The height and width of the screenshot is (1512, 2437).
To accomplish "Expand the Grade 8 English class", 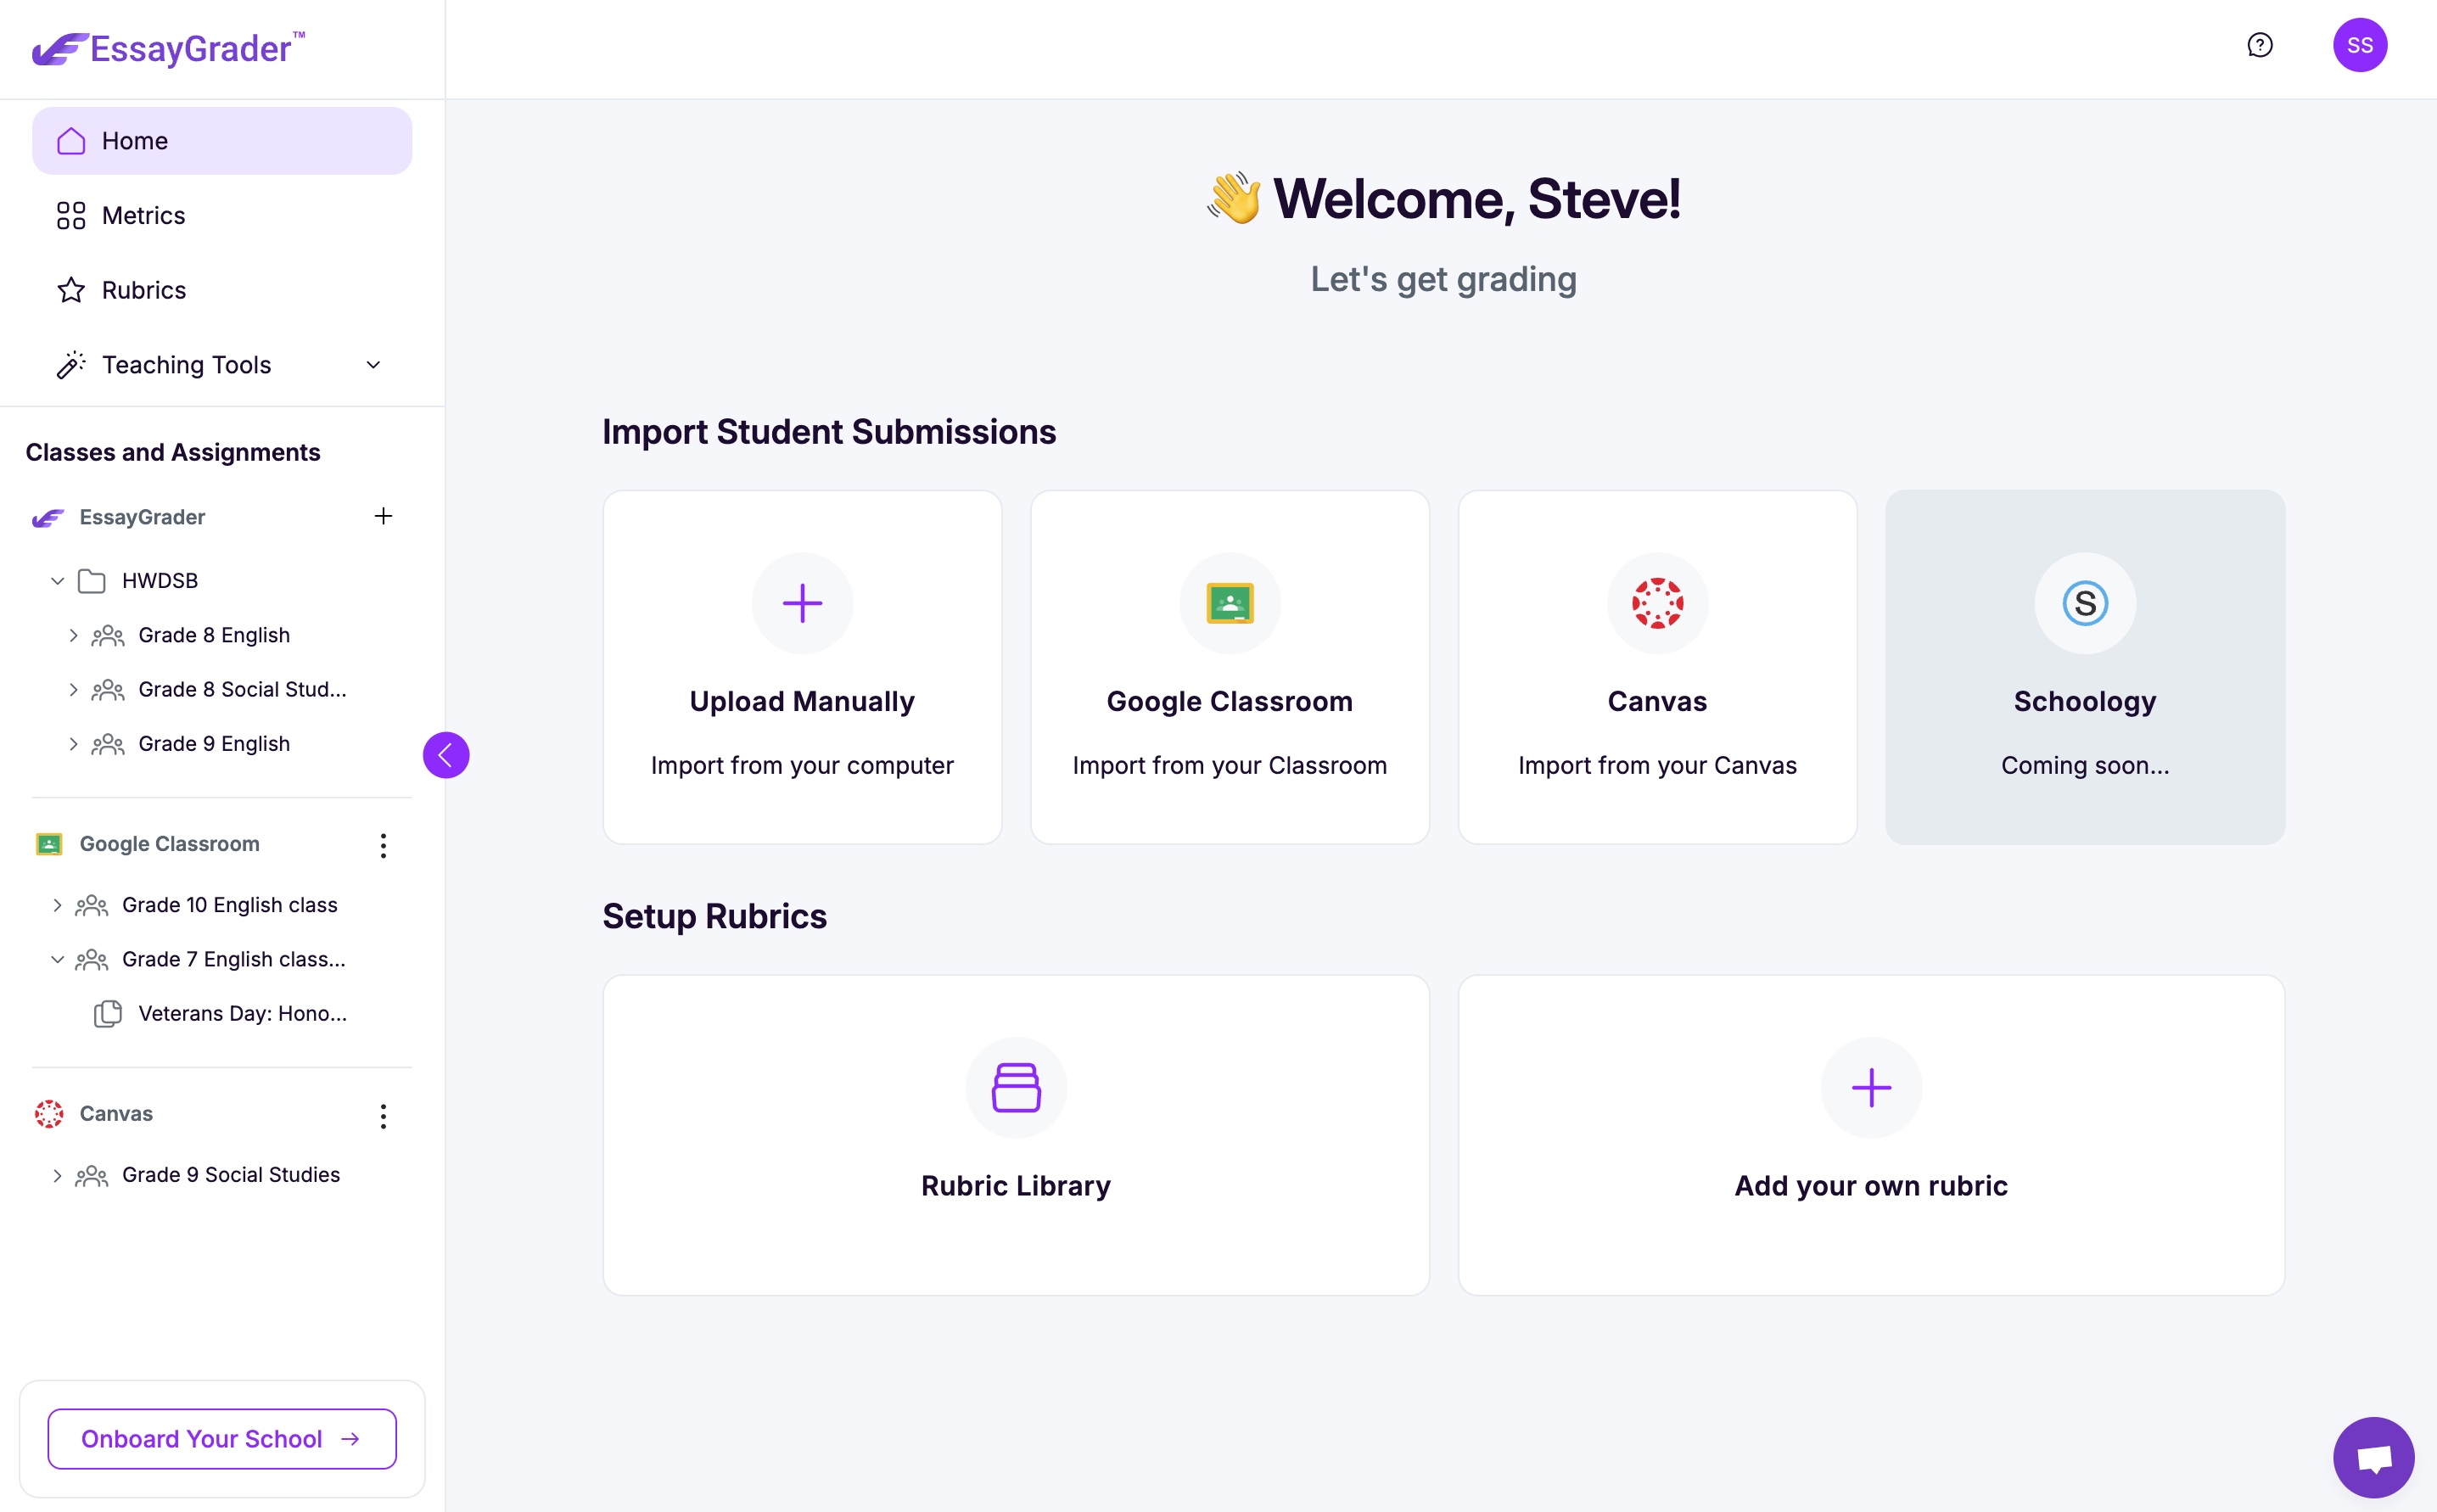I will [x=73, y=635].
